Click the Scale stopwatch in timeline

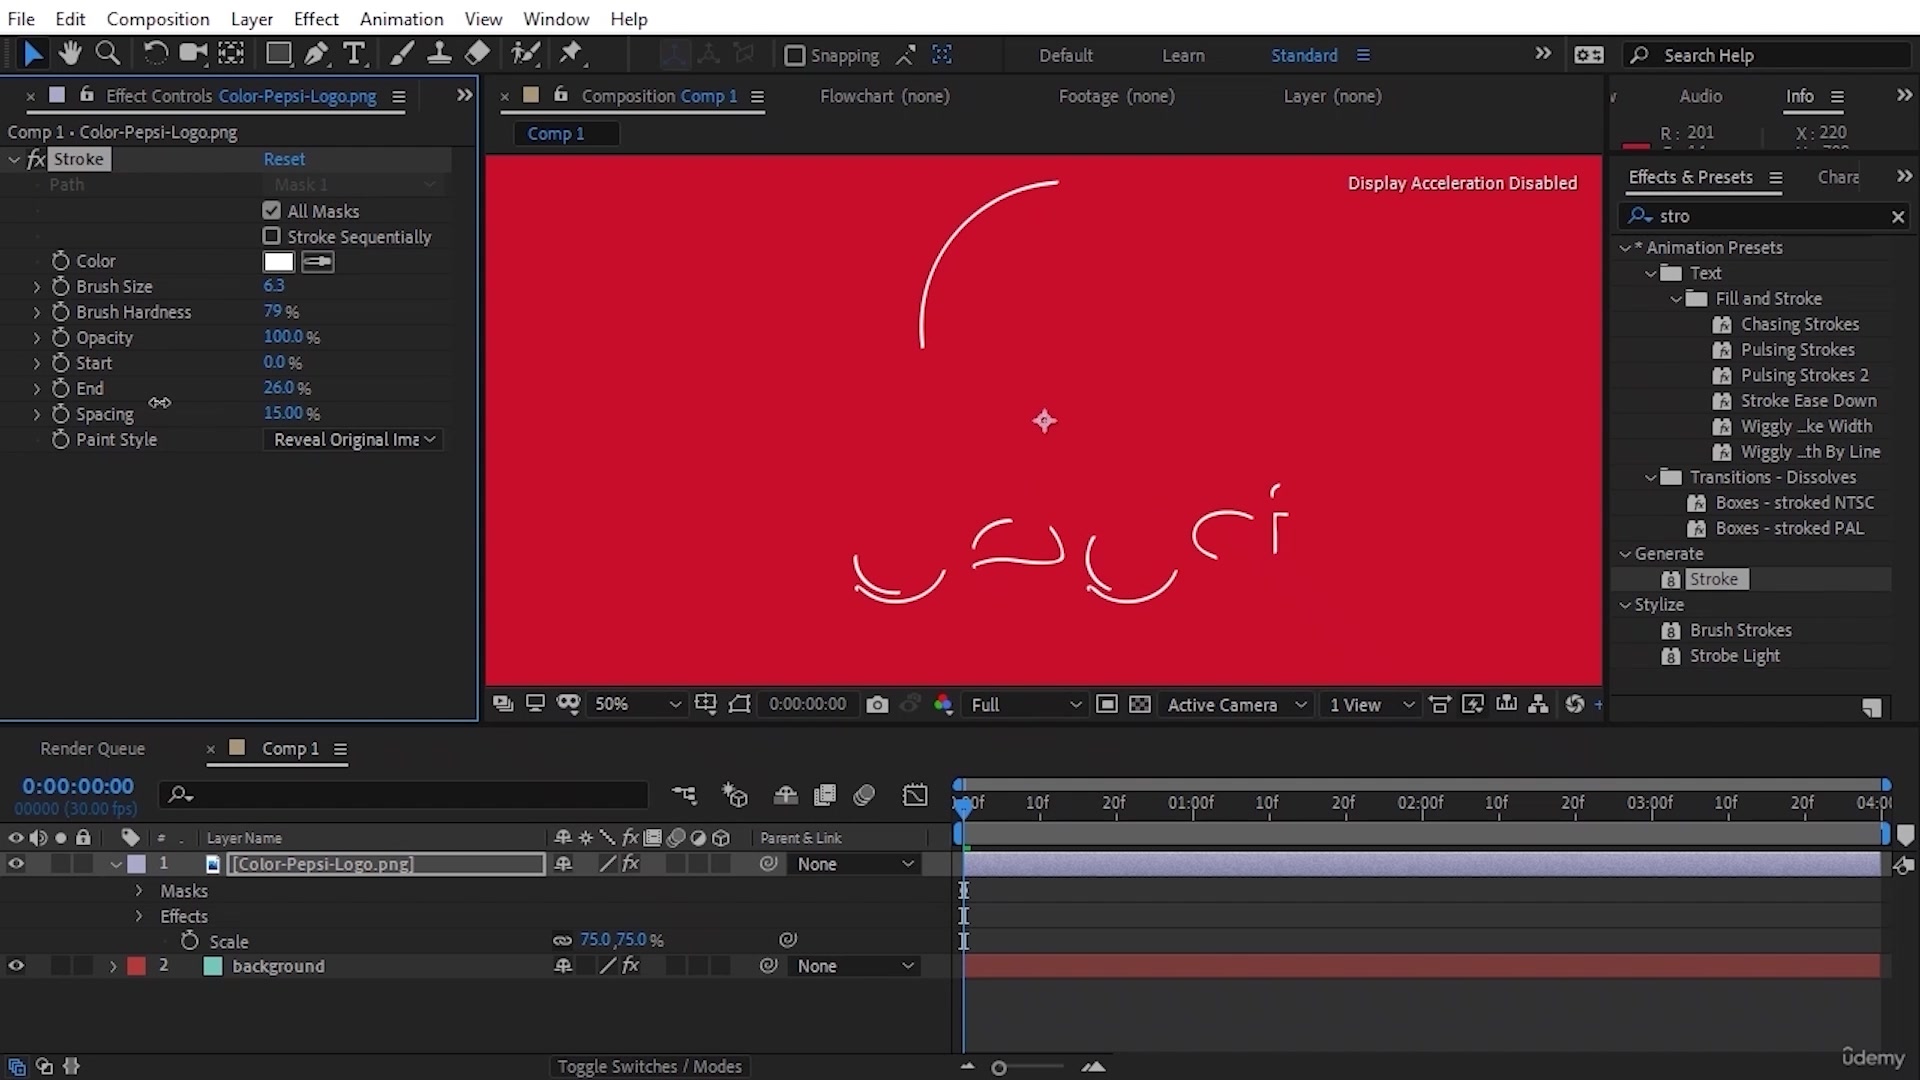pyautogui.click(x=190, y=941)
